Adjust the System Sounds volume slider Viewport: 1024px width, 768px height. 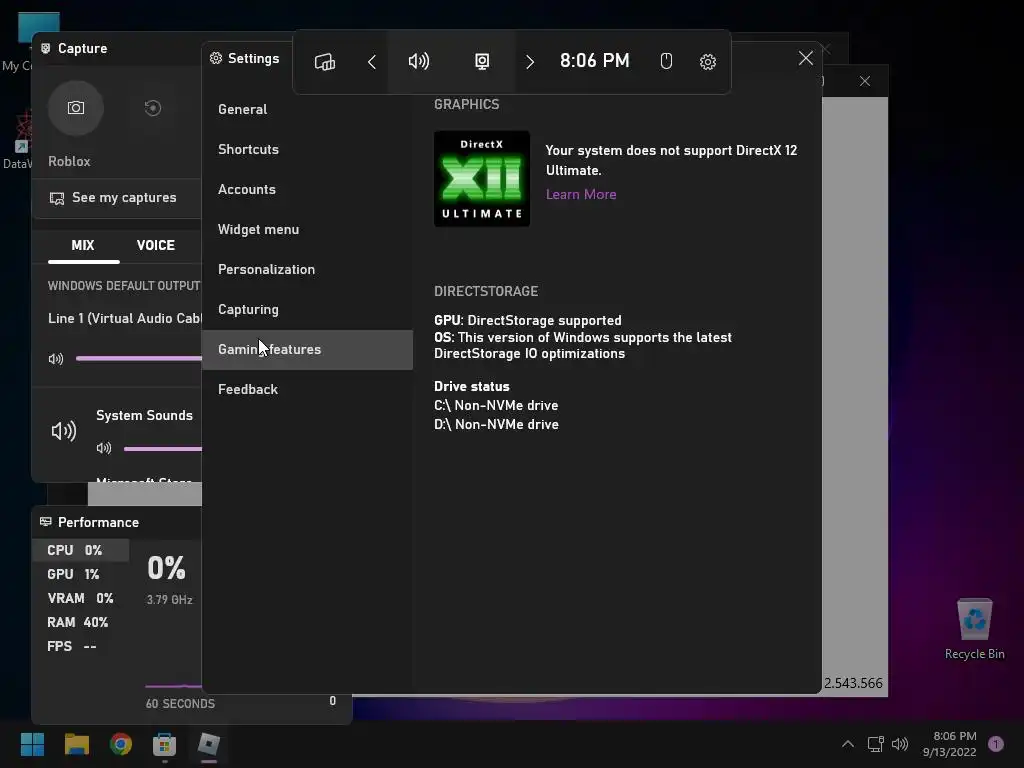[163, 449]
